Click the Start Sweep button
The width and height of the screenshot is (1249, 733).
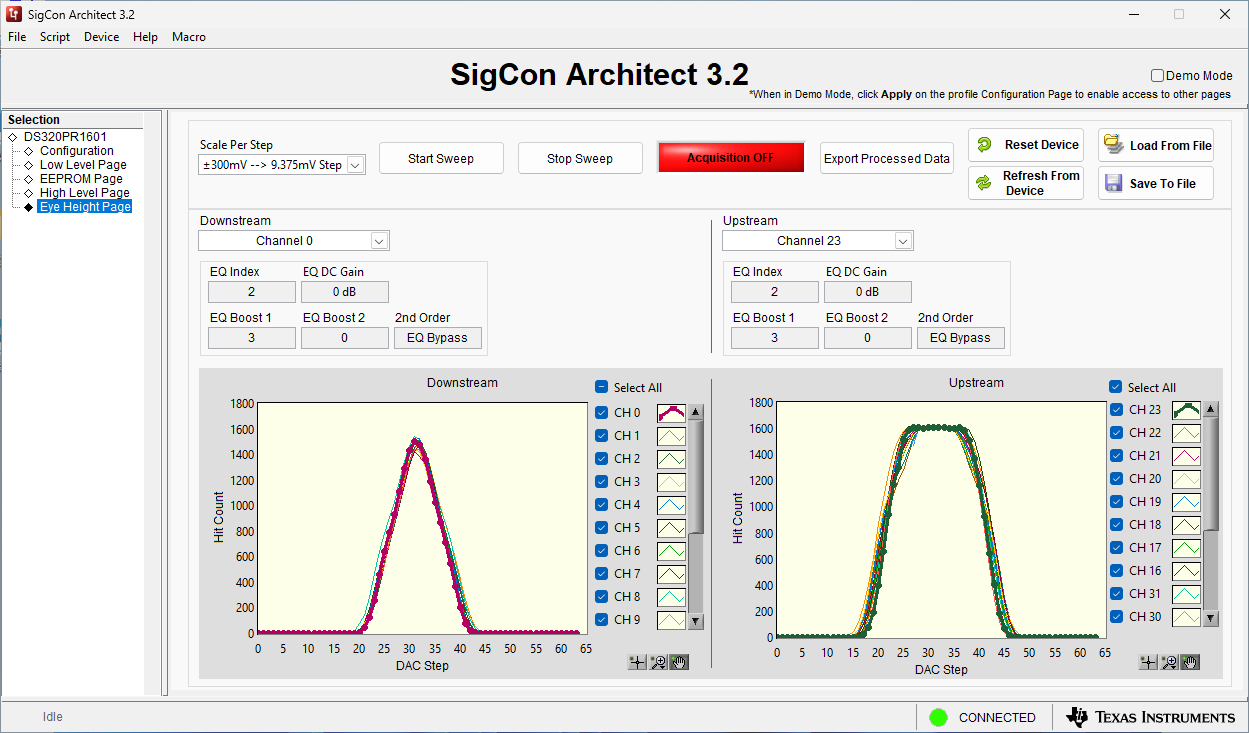tap(441, 157)
